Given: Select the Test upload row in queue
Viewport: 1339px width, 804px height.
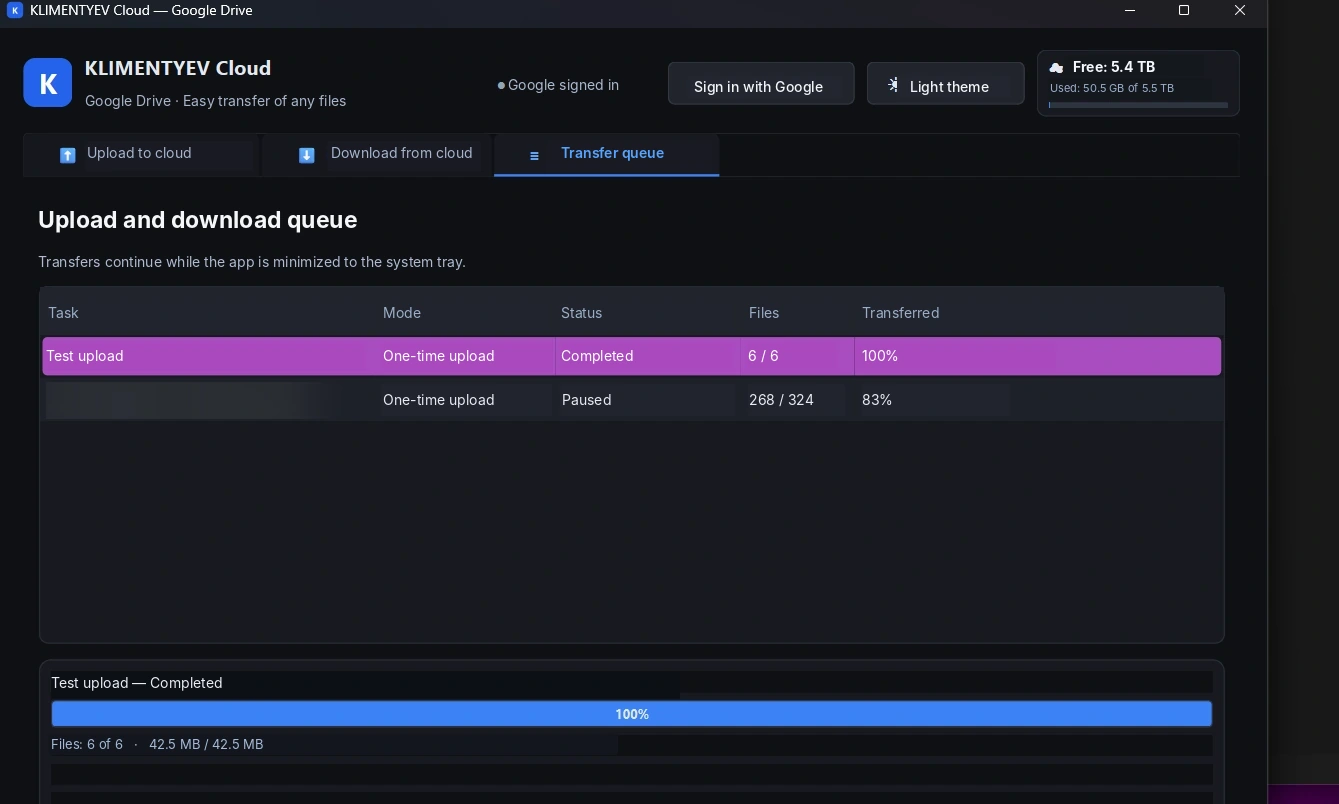Looking at the screenshot, I should coord(631,356).
